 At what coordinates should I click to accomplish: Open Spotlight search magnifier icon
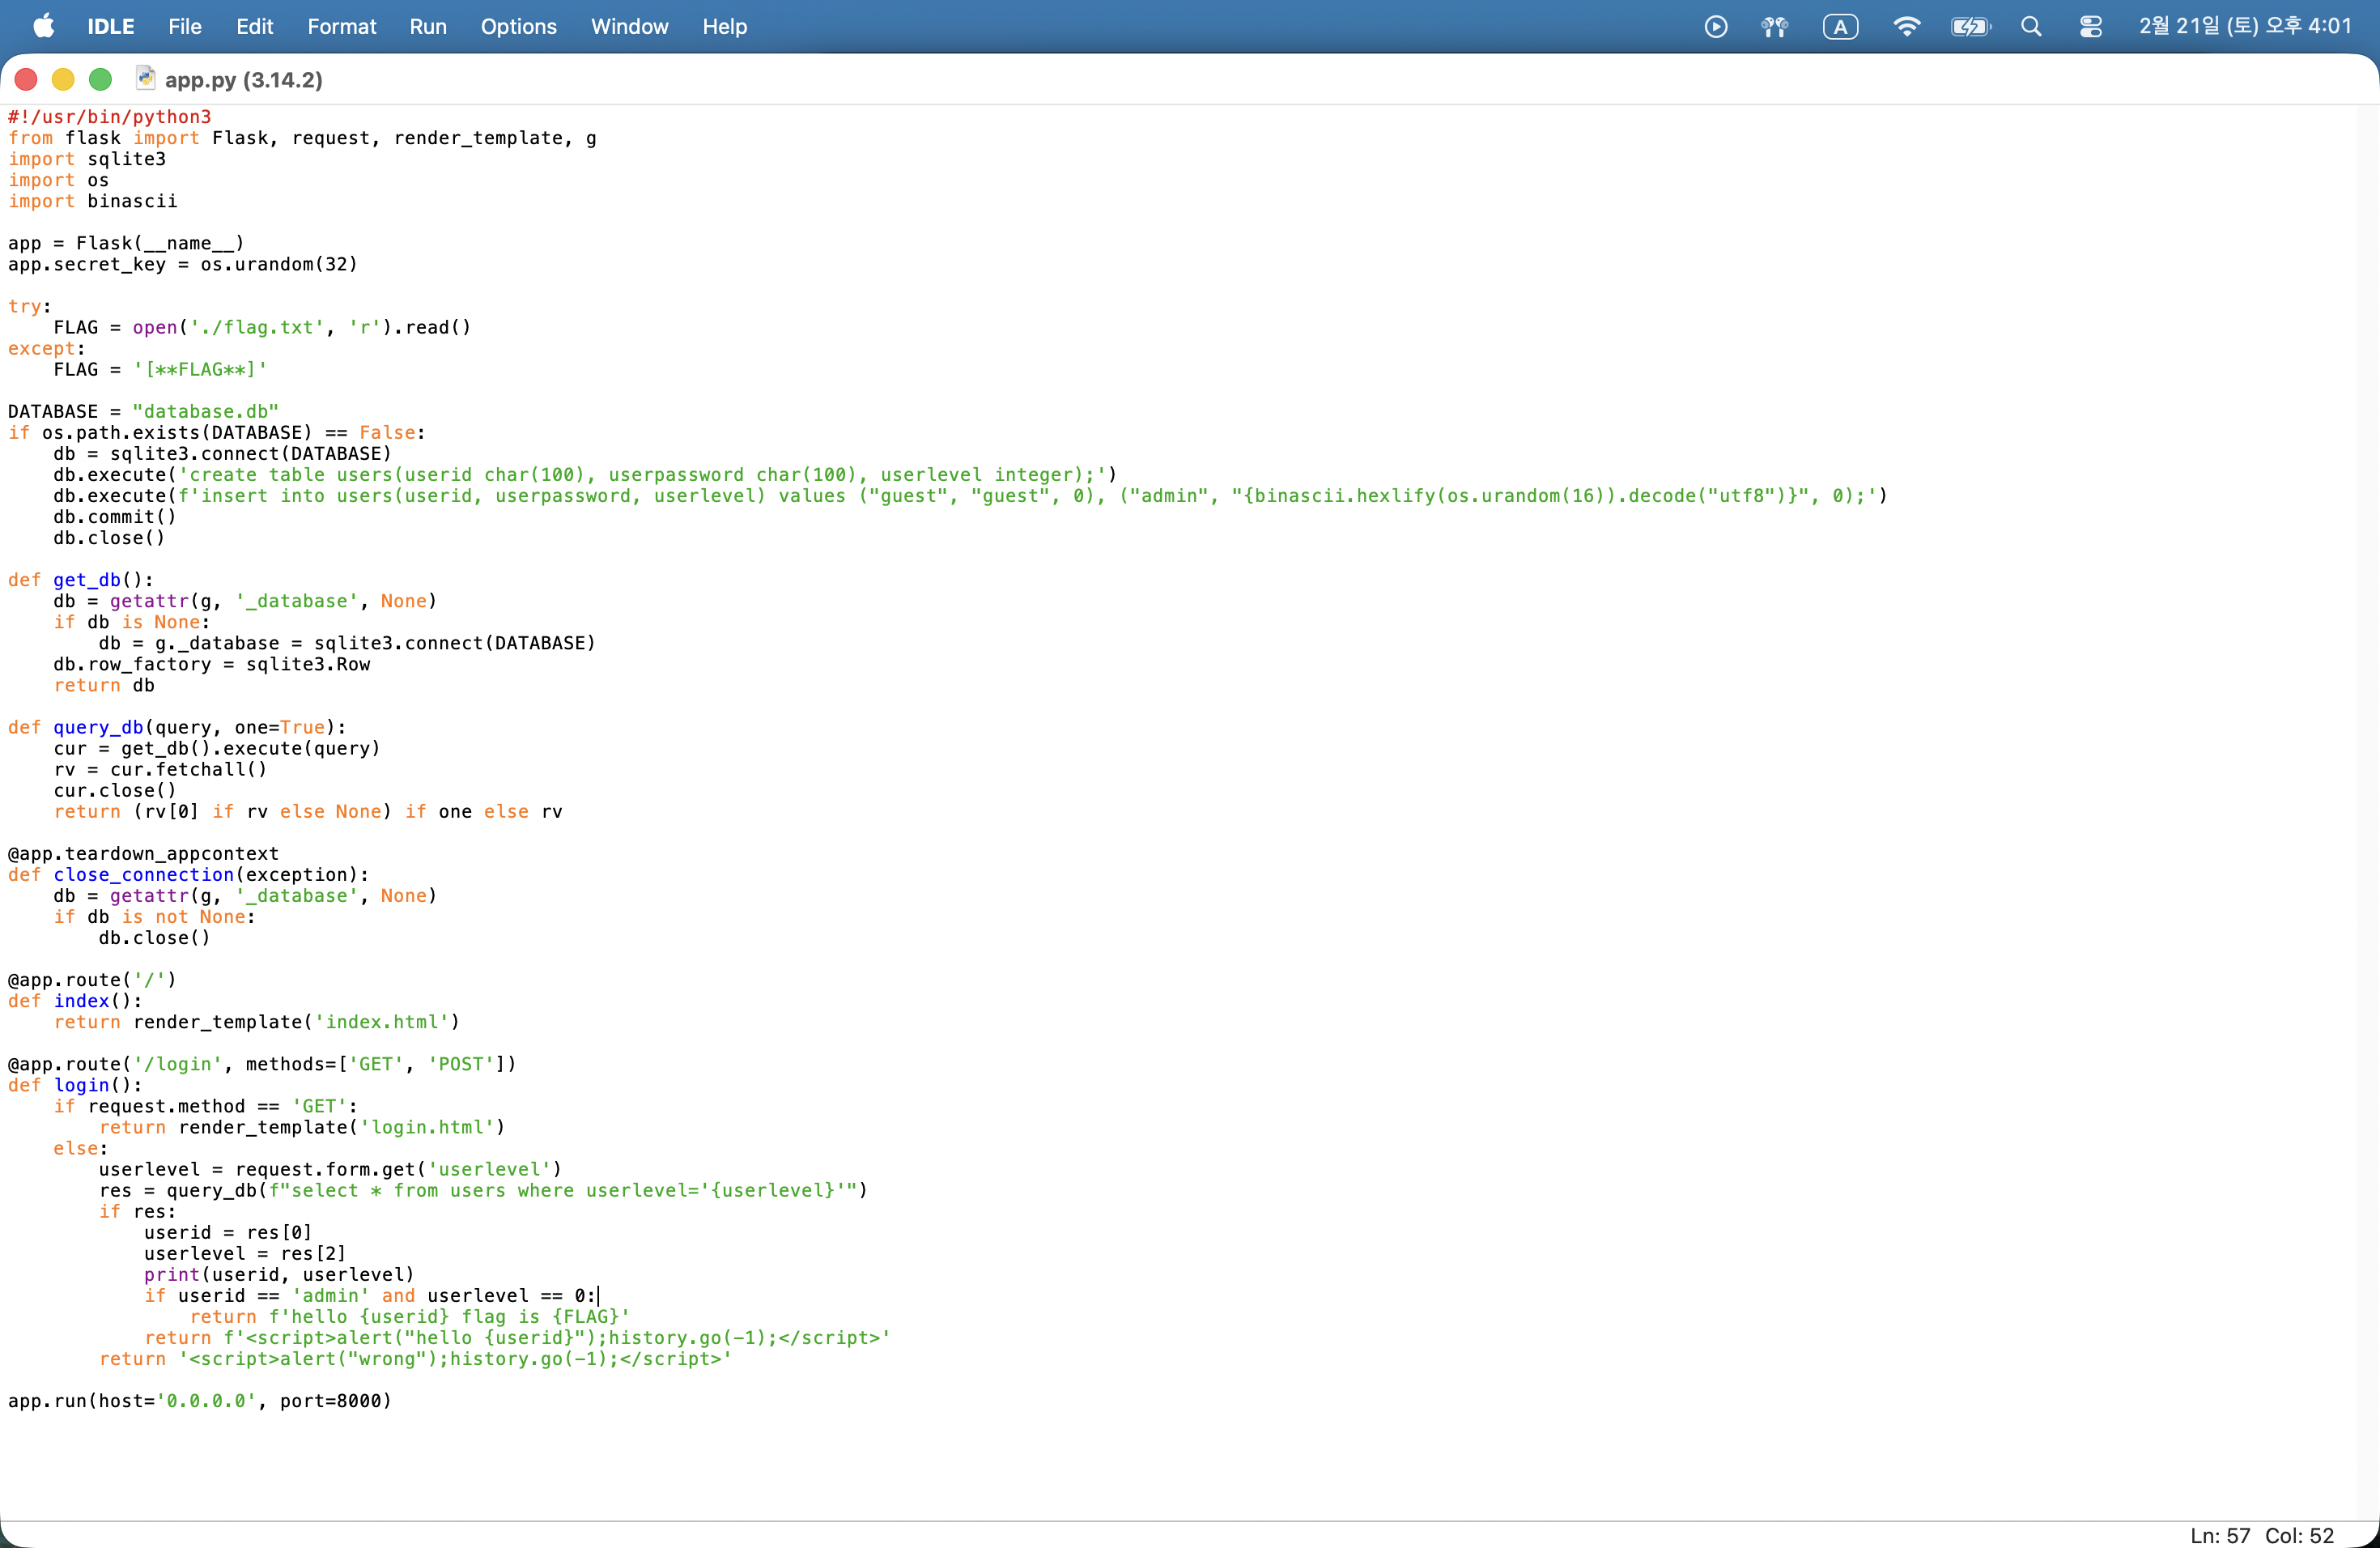click(x=2030, y=27)
